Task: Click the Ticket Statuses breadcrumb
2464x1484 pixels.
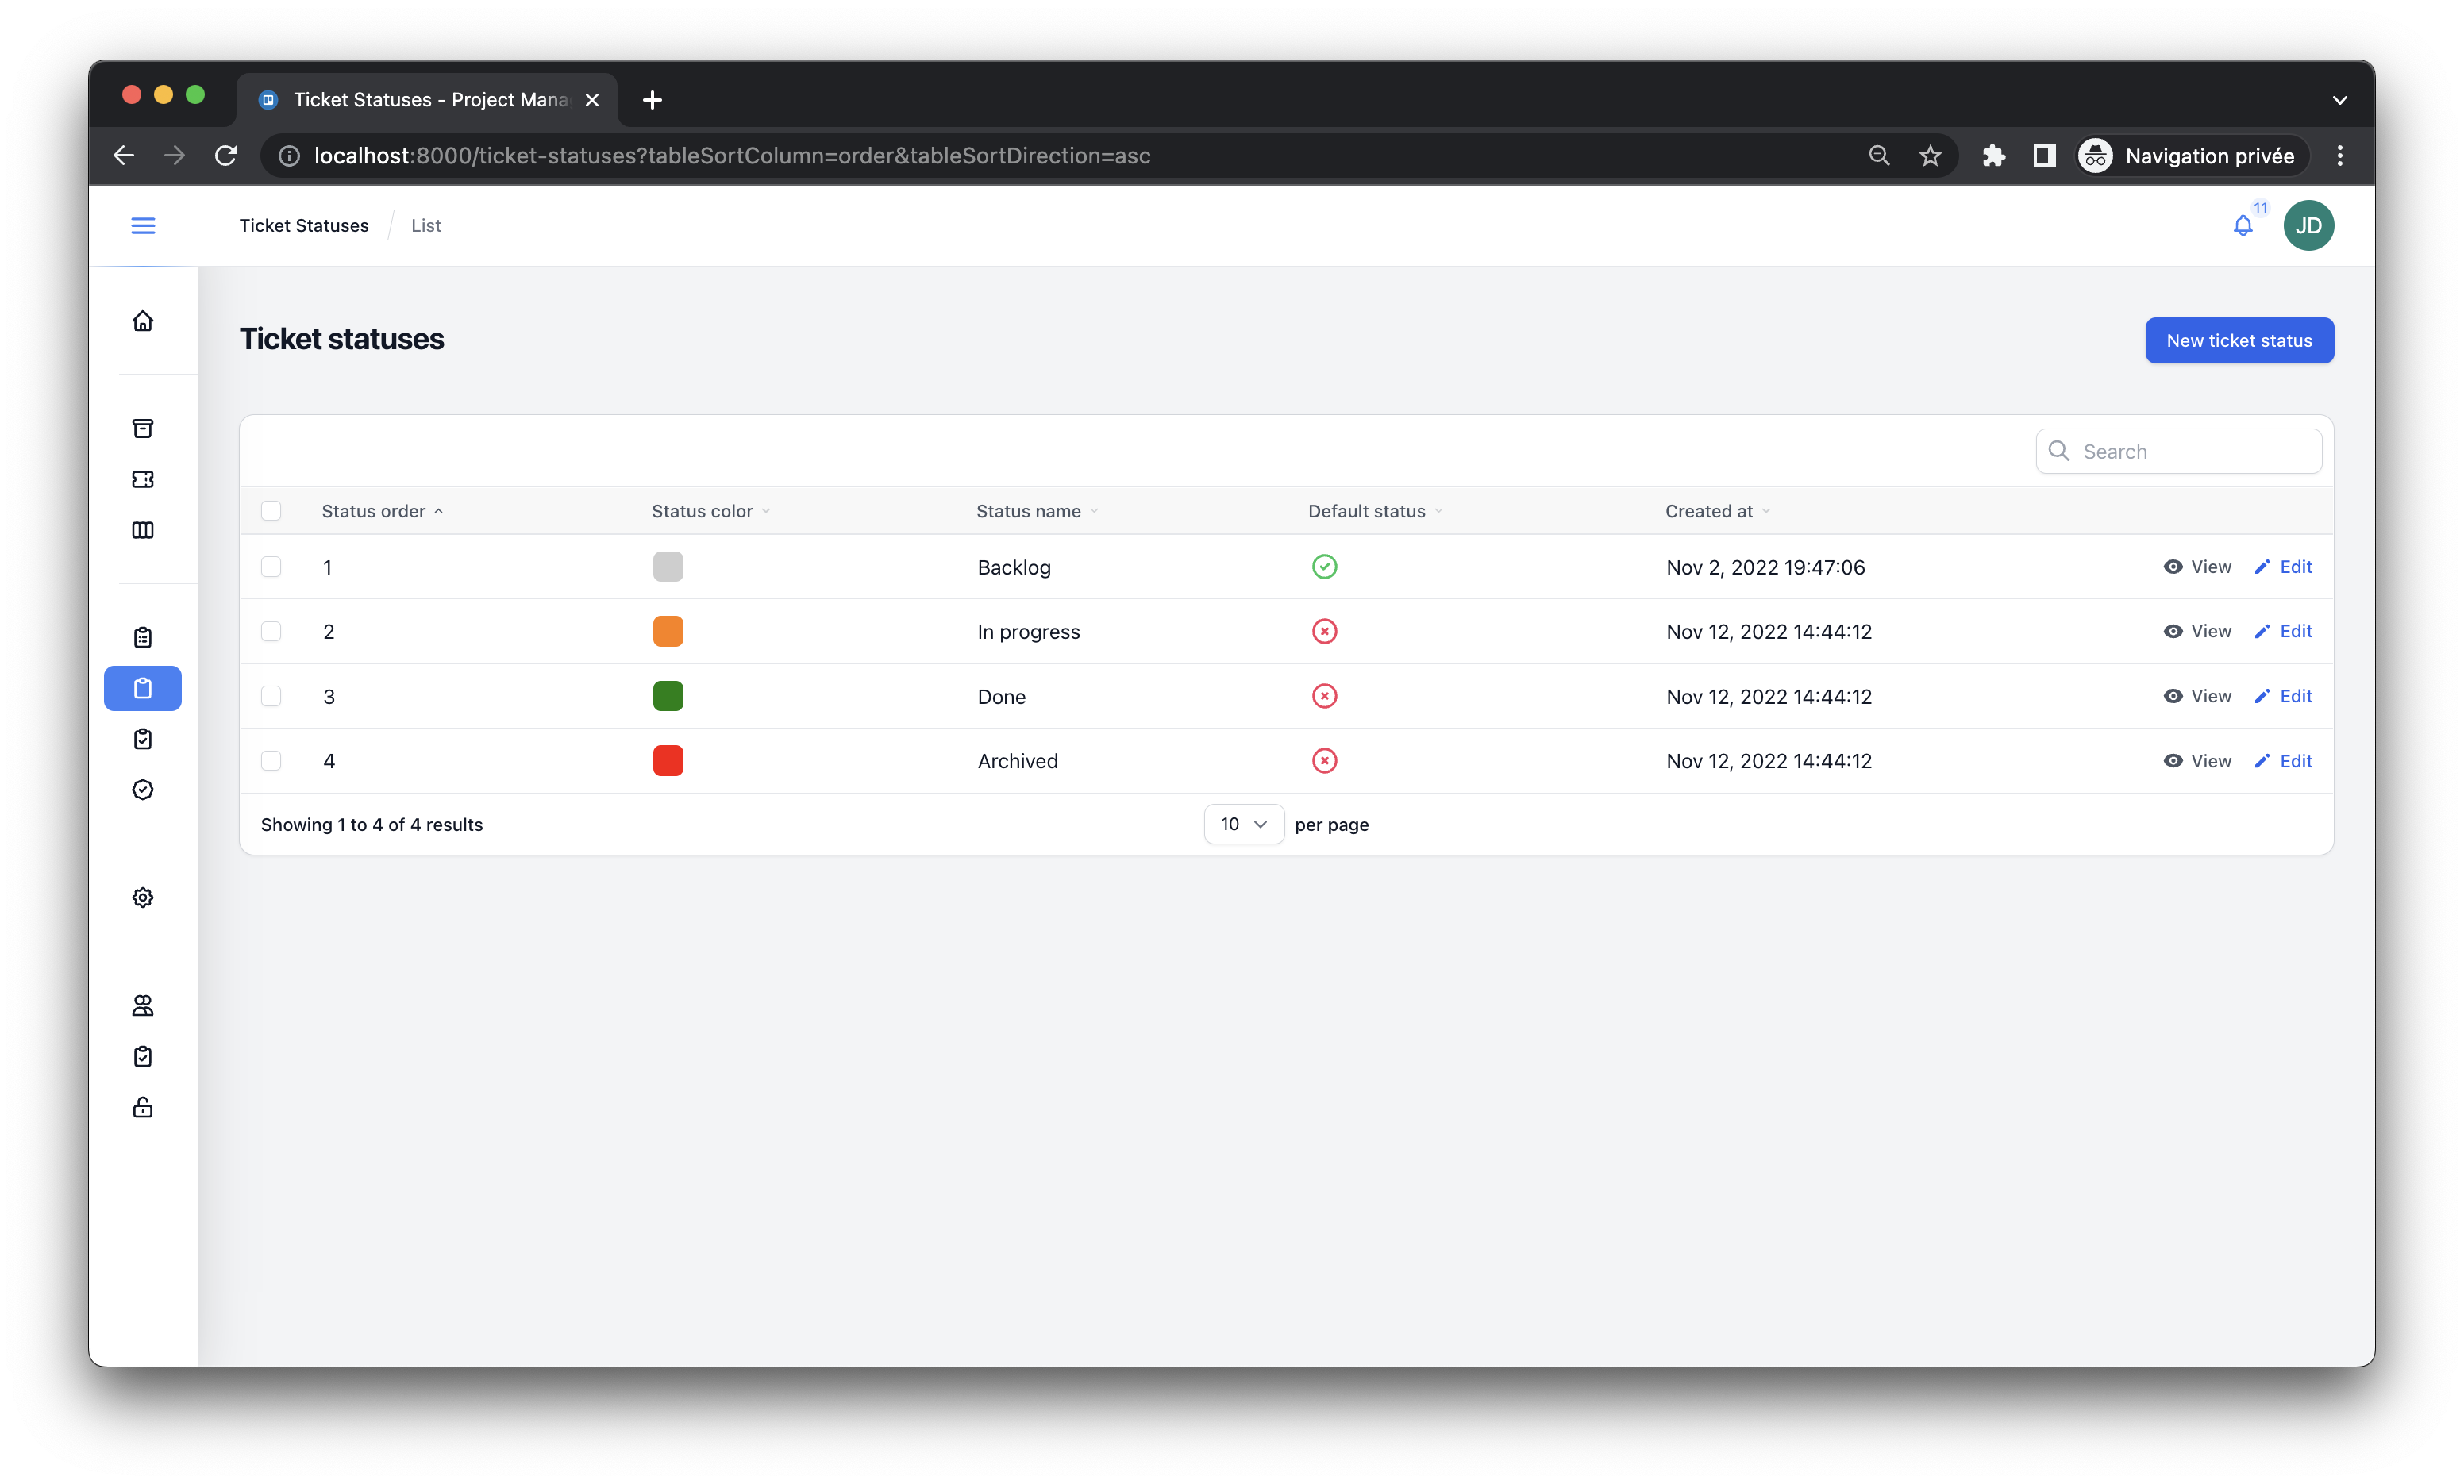Action: (x=304, y=226)
